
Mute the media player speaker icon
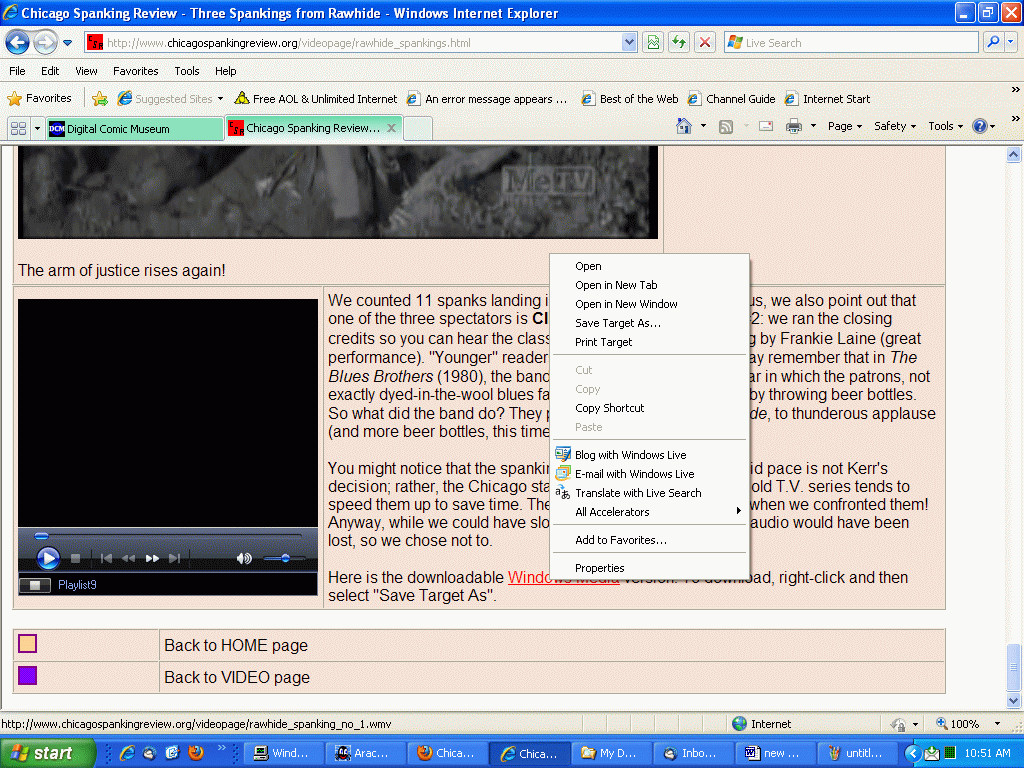(x=244, y=558)
